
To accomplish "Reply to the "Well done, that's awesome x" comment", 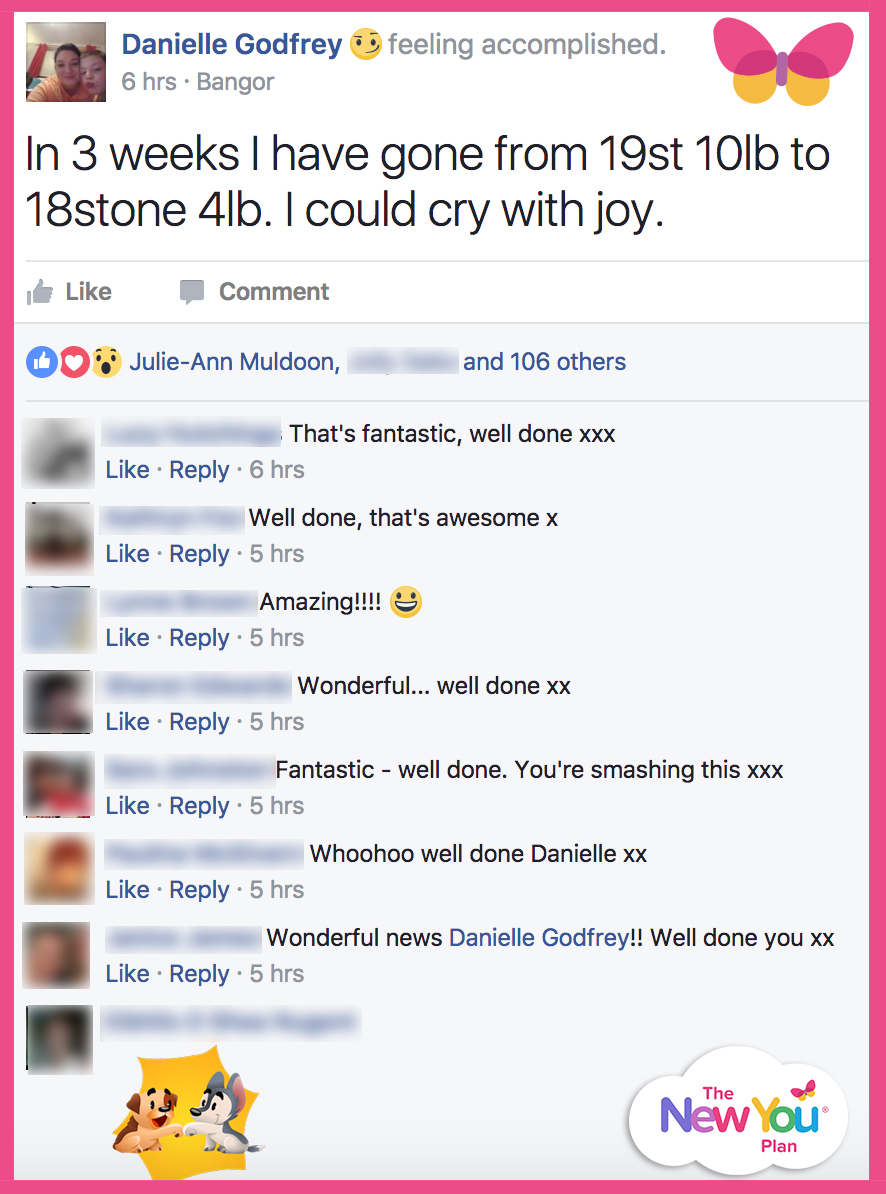I will pyautogui.click(x=199, y=554).
